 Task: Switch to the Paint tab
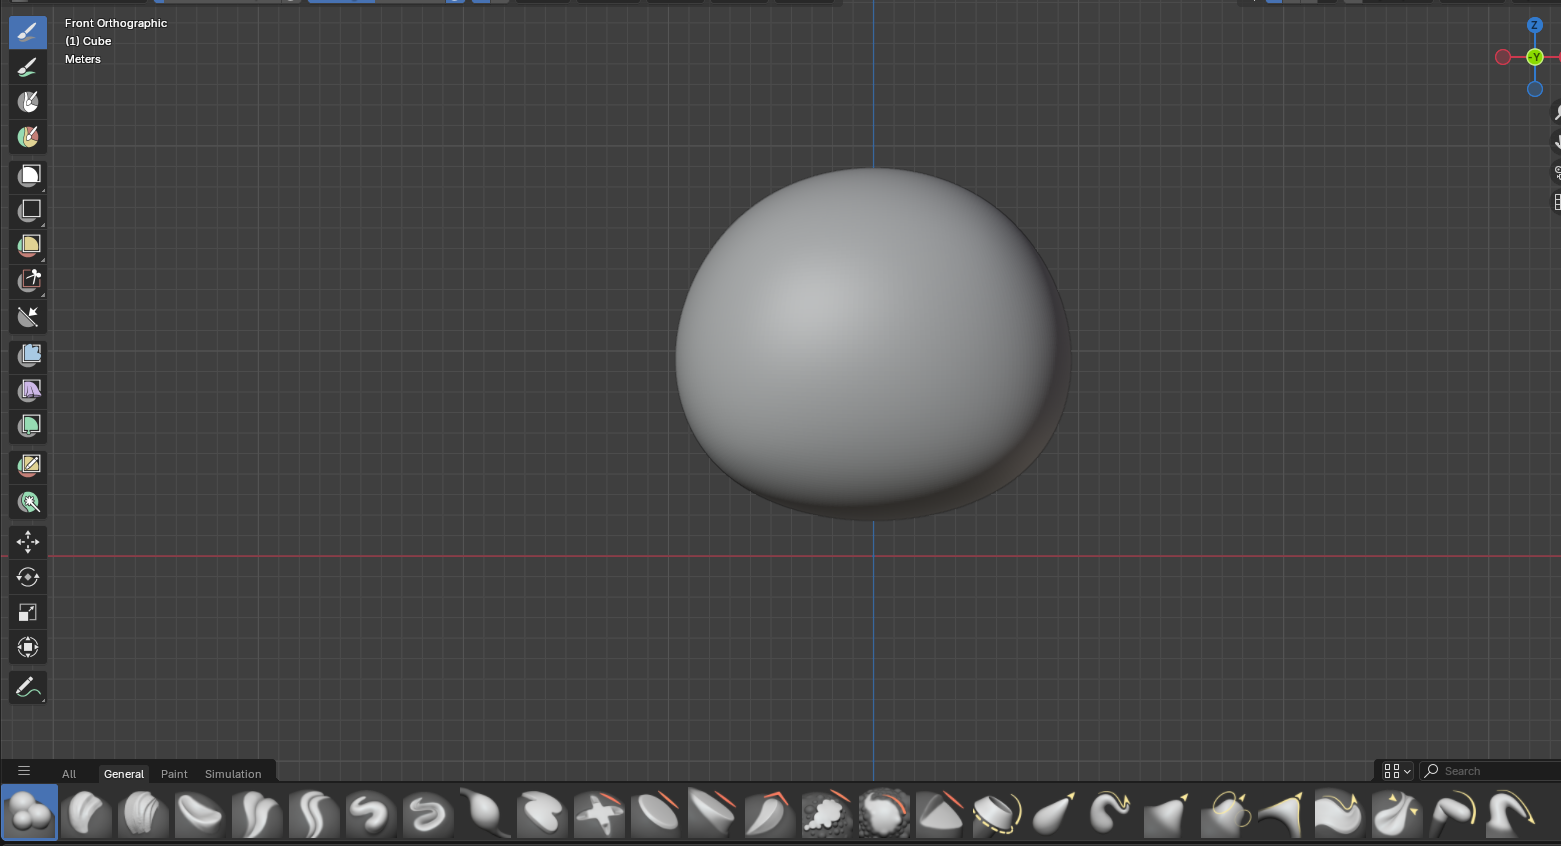click(x=174, y=773)
